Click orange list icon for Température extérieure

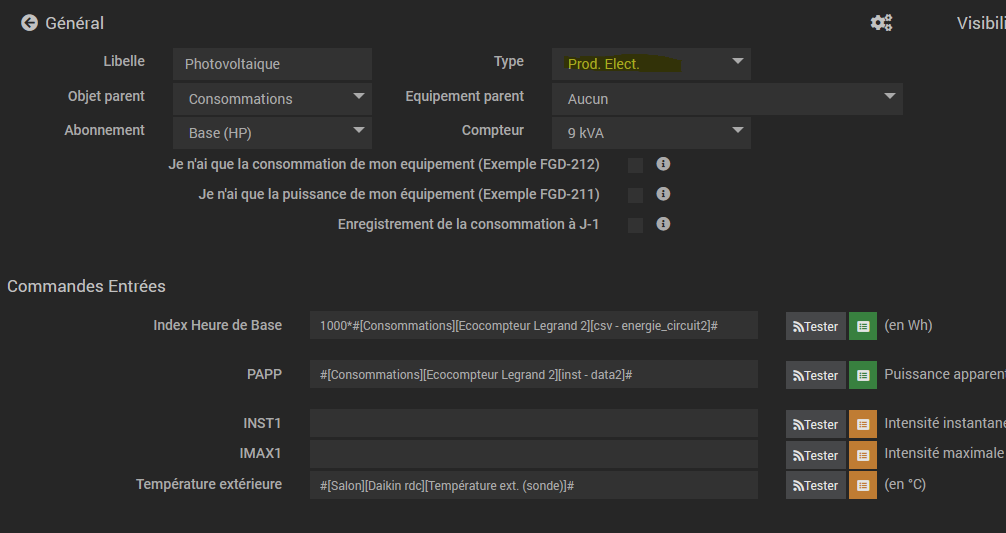click(863, 485)
